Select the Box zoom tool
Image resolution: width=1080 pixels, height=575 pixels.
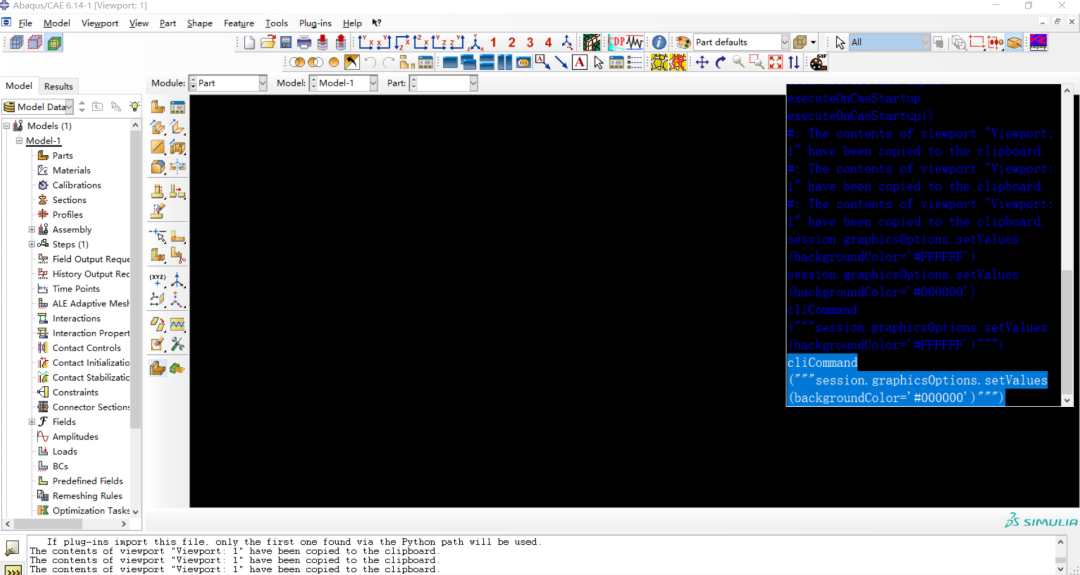[757, 63]
